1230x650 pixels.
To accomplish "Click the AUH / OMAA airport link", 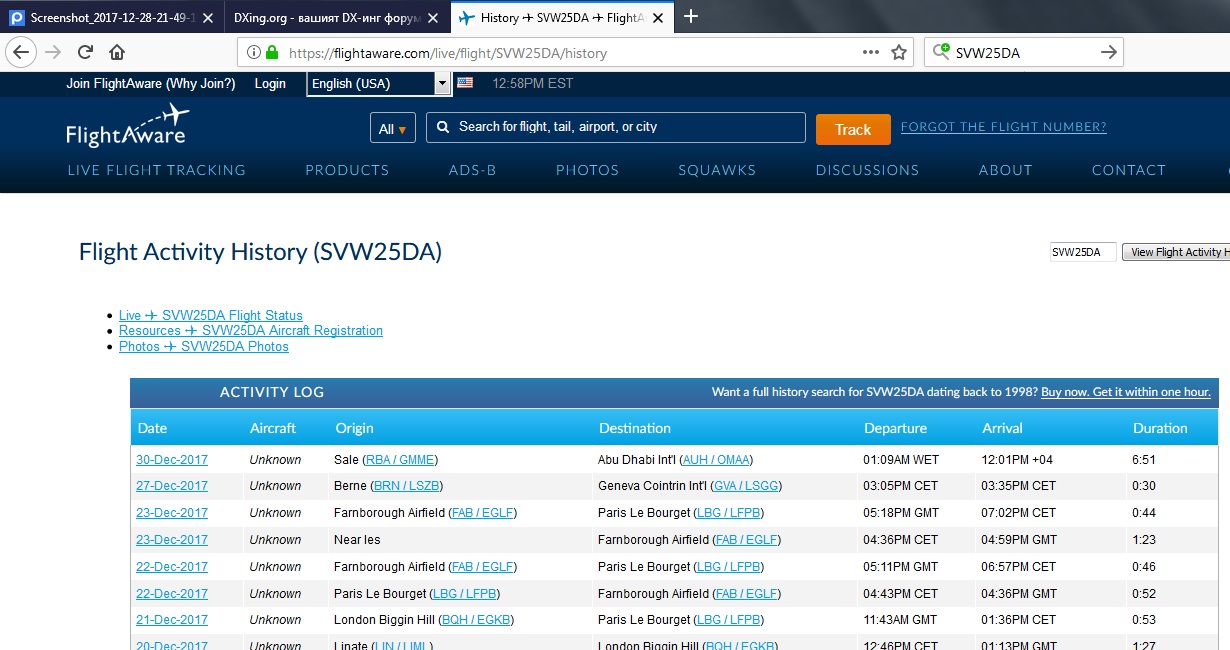I will tap(715, 459).
